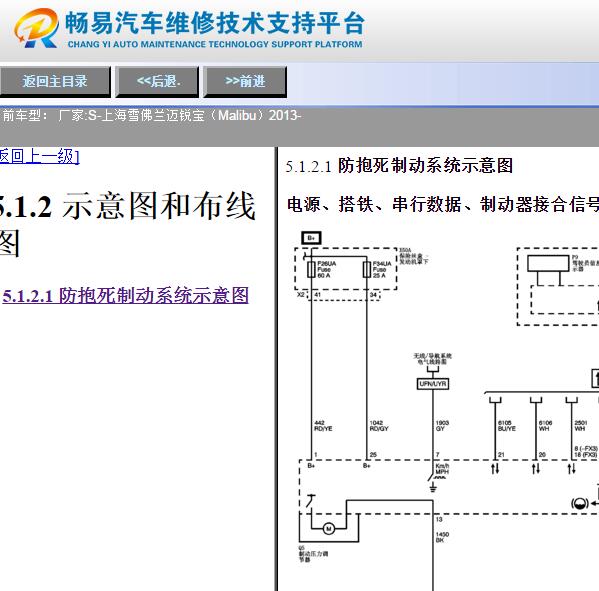This screenshot has width=599, height=591.
Task: Click the right pane heading 5.1.2.1 防抱死制动系统示意图
Action: [399, 166]
